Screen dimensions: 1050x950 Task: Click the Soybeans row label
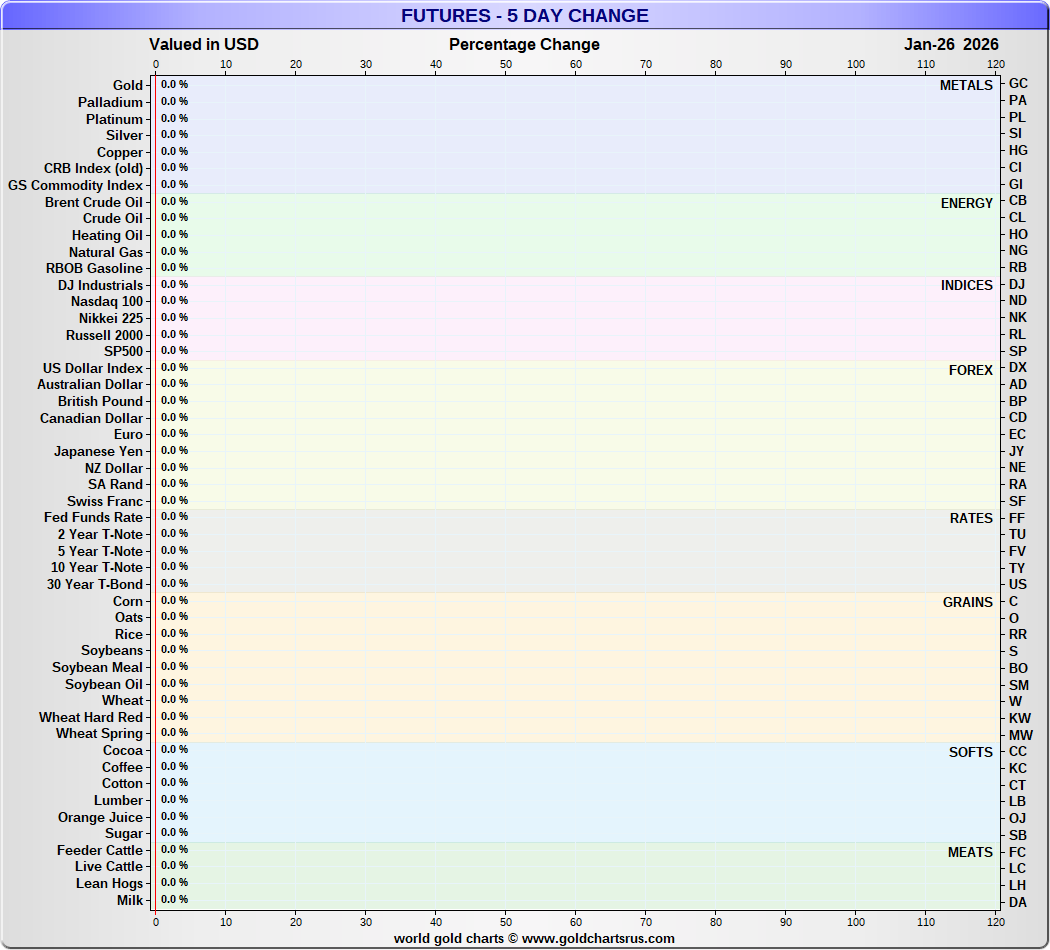click(x=112, y=651)
